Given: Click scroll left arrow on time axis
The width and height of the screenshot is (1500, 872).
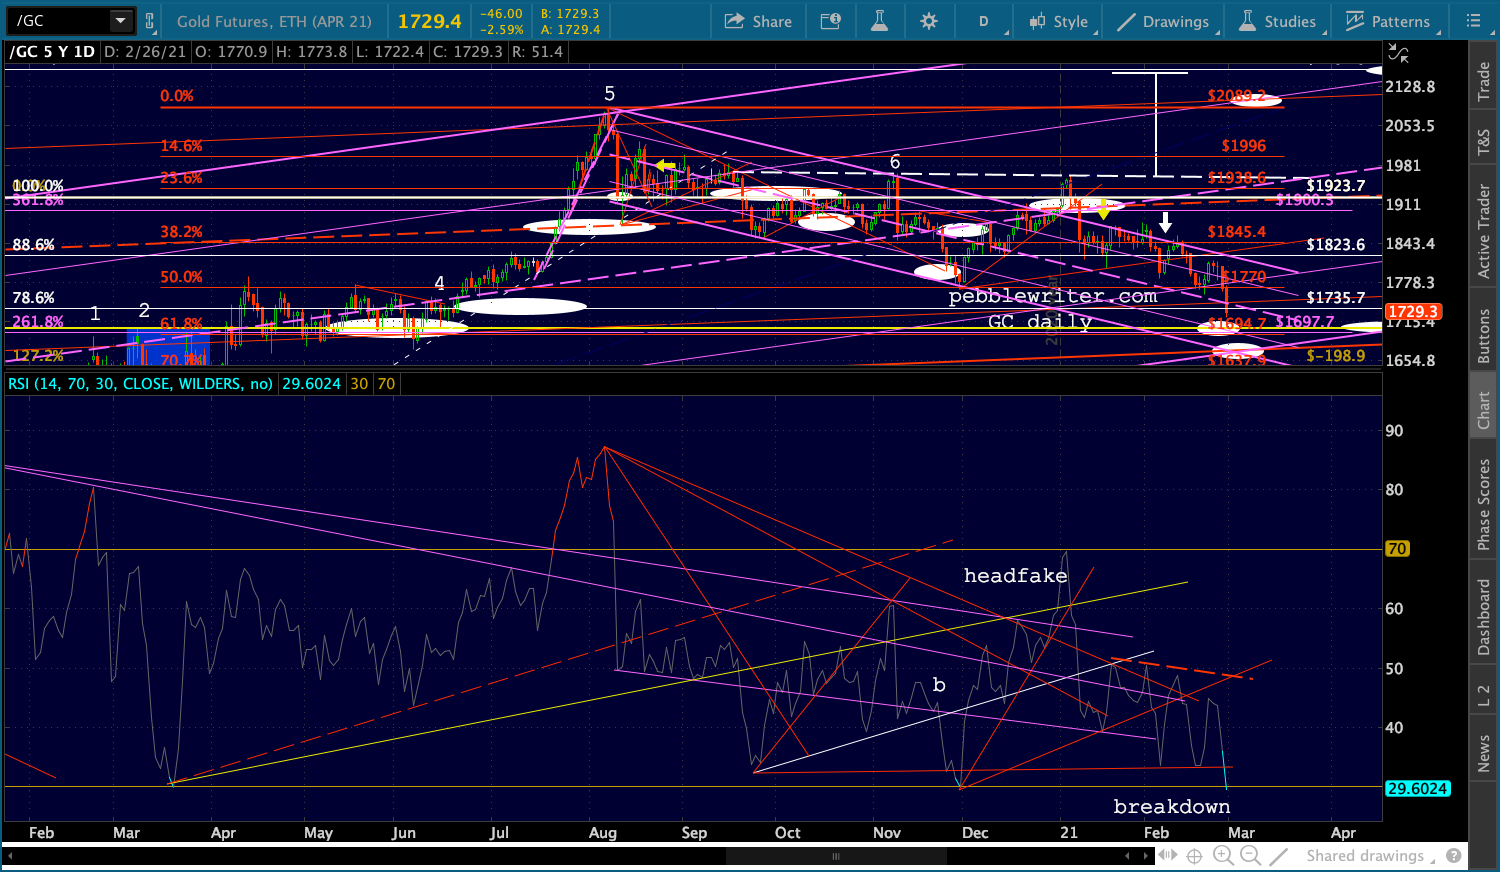Looking at the screenshot, I should pyautogui.click(x=1128, y=856).
